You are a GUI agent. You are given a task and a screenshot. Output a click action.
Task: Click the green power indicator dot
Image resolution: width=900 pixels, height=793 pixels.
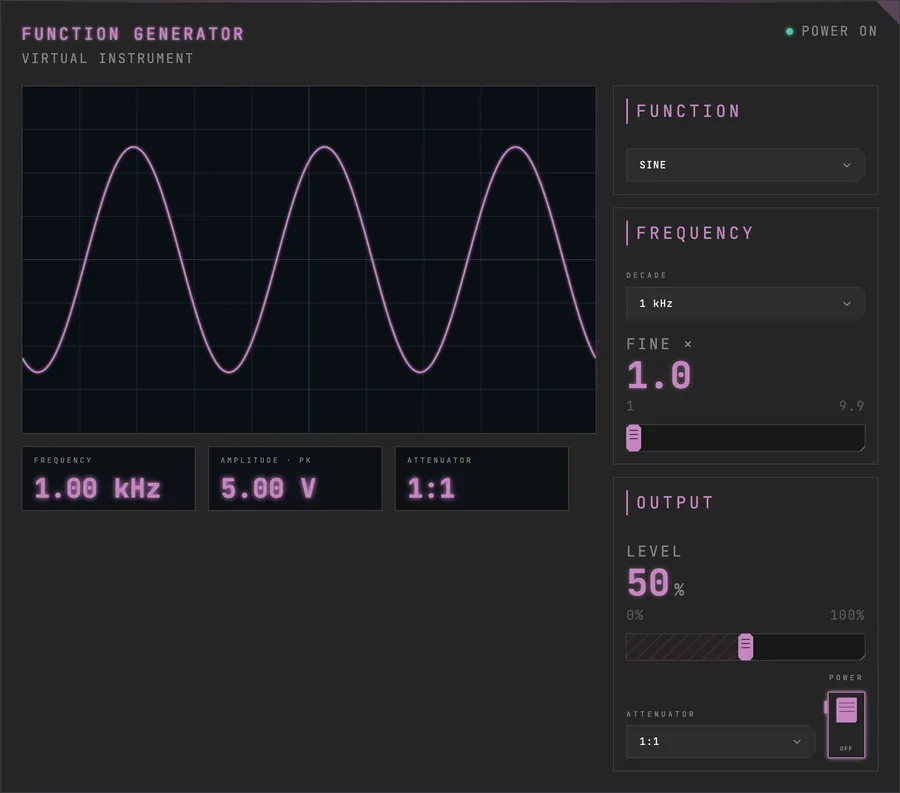[789, 32]
